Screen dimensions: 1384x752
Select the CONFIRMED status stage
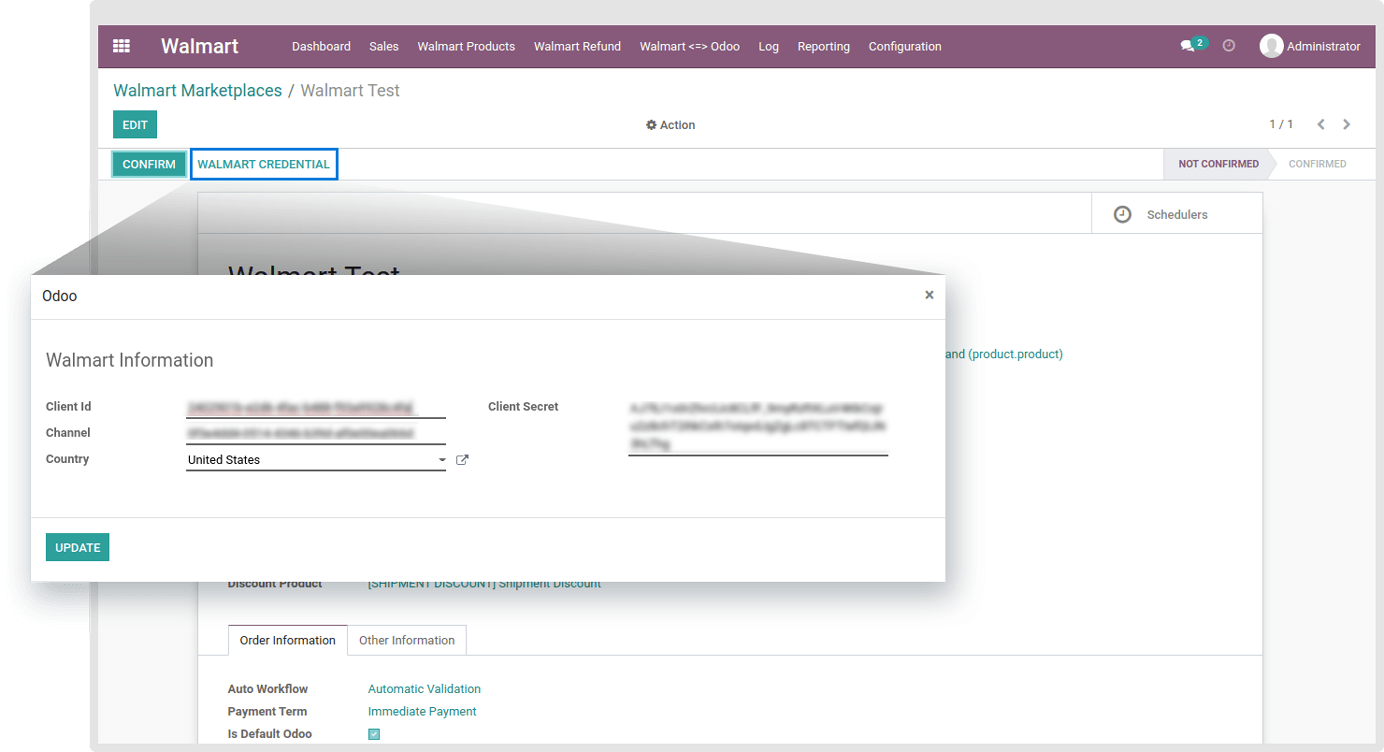[1317, 164]
